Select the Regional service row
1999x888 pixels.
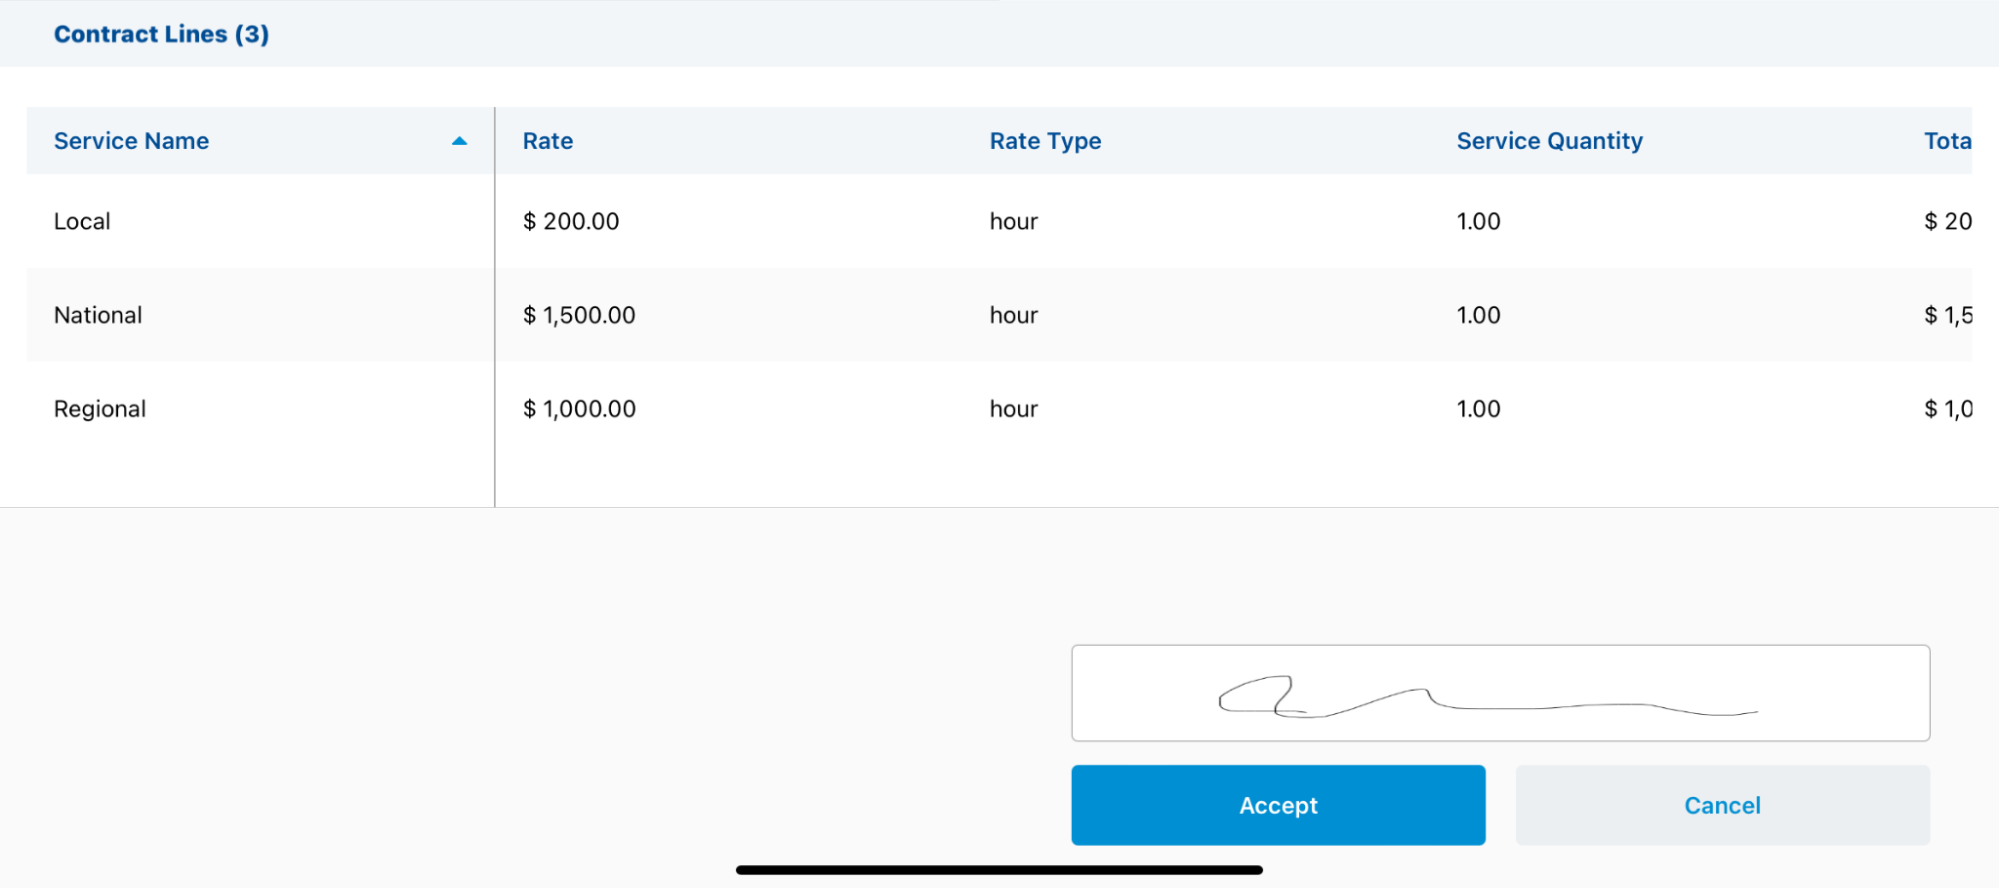pos(100,409)
